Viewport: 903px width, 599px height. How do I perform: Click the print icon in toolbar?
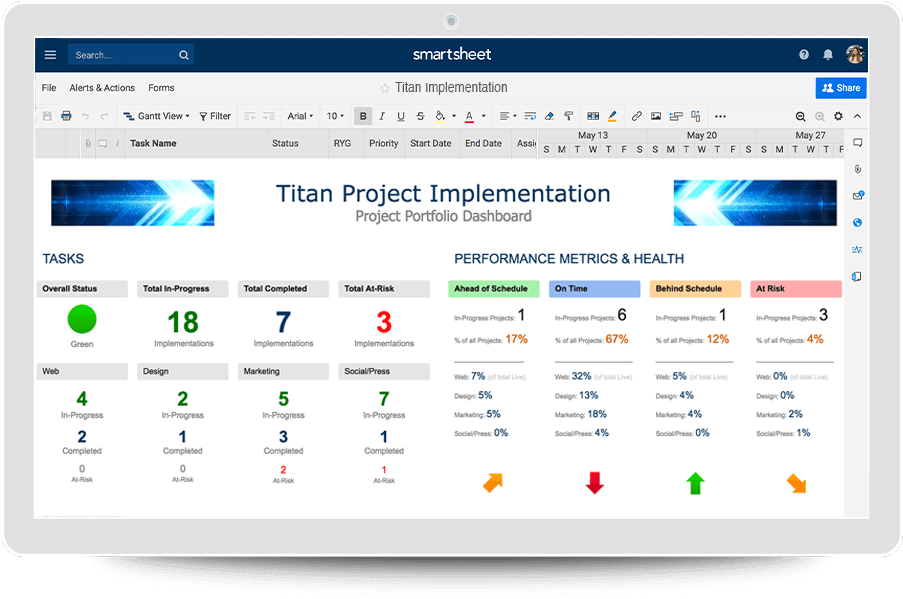pyautogui.click(x=66, y=116)
